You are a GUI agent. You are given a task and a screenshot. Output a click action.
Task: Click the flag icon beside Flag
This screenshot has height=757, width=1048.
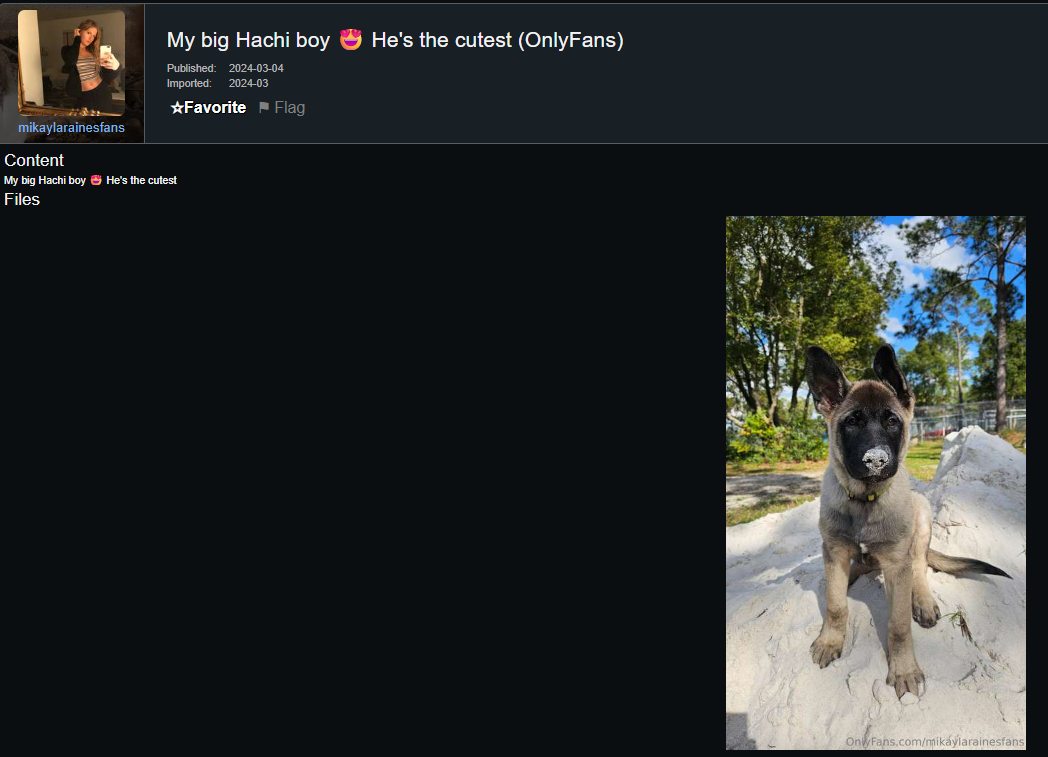(x=264, y=107)
